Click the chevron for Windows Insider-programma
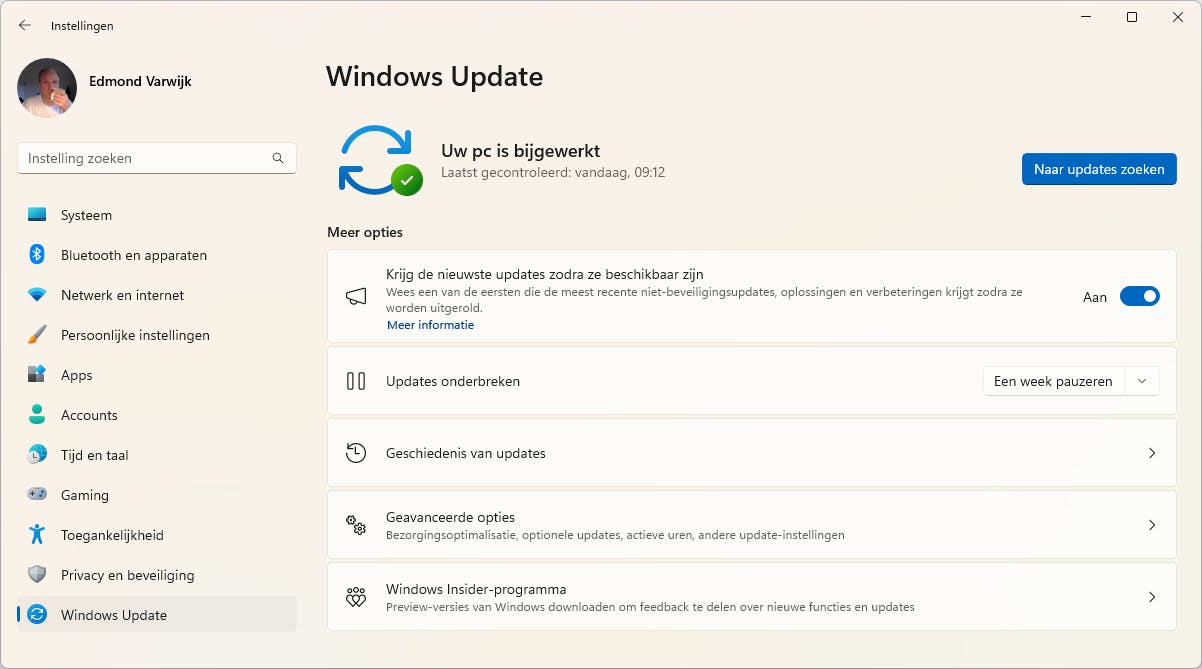The width and height of the screenshot is (1202, 669). pos(1152,597)
